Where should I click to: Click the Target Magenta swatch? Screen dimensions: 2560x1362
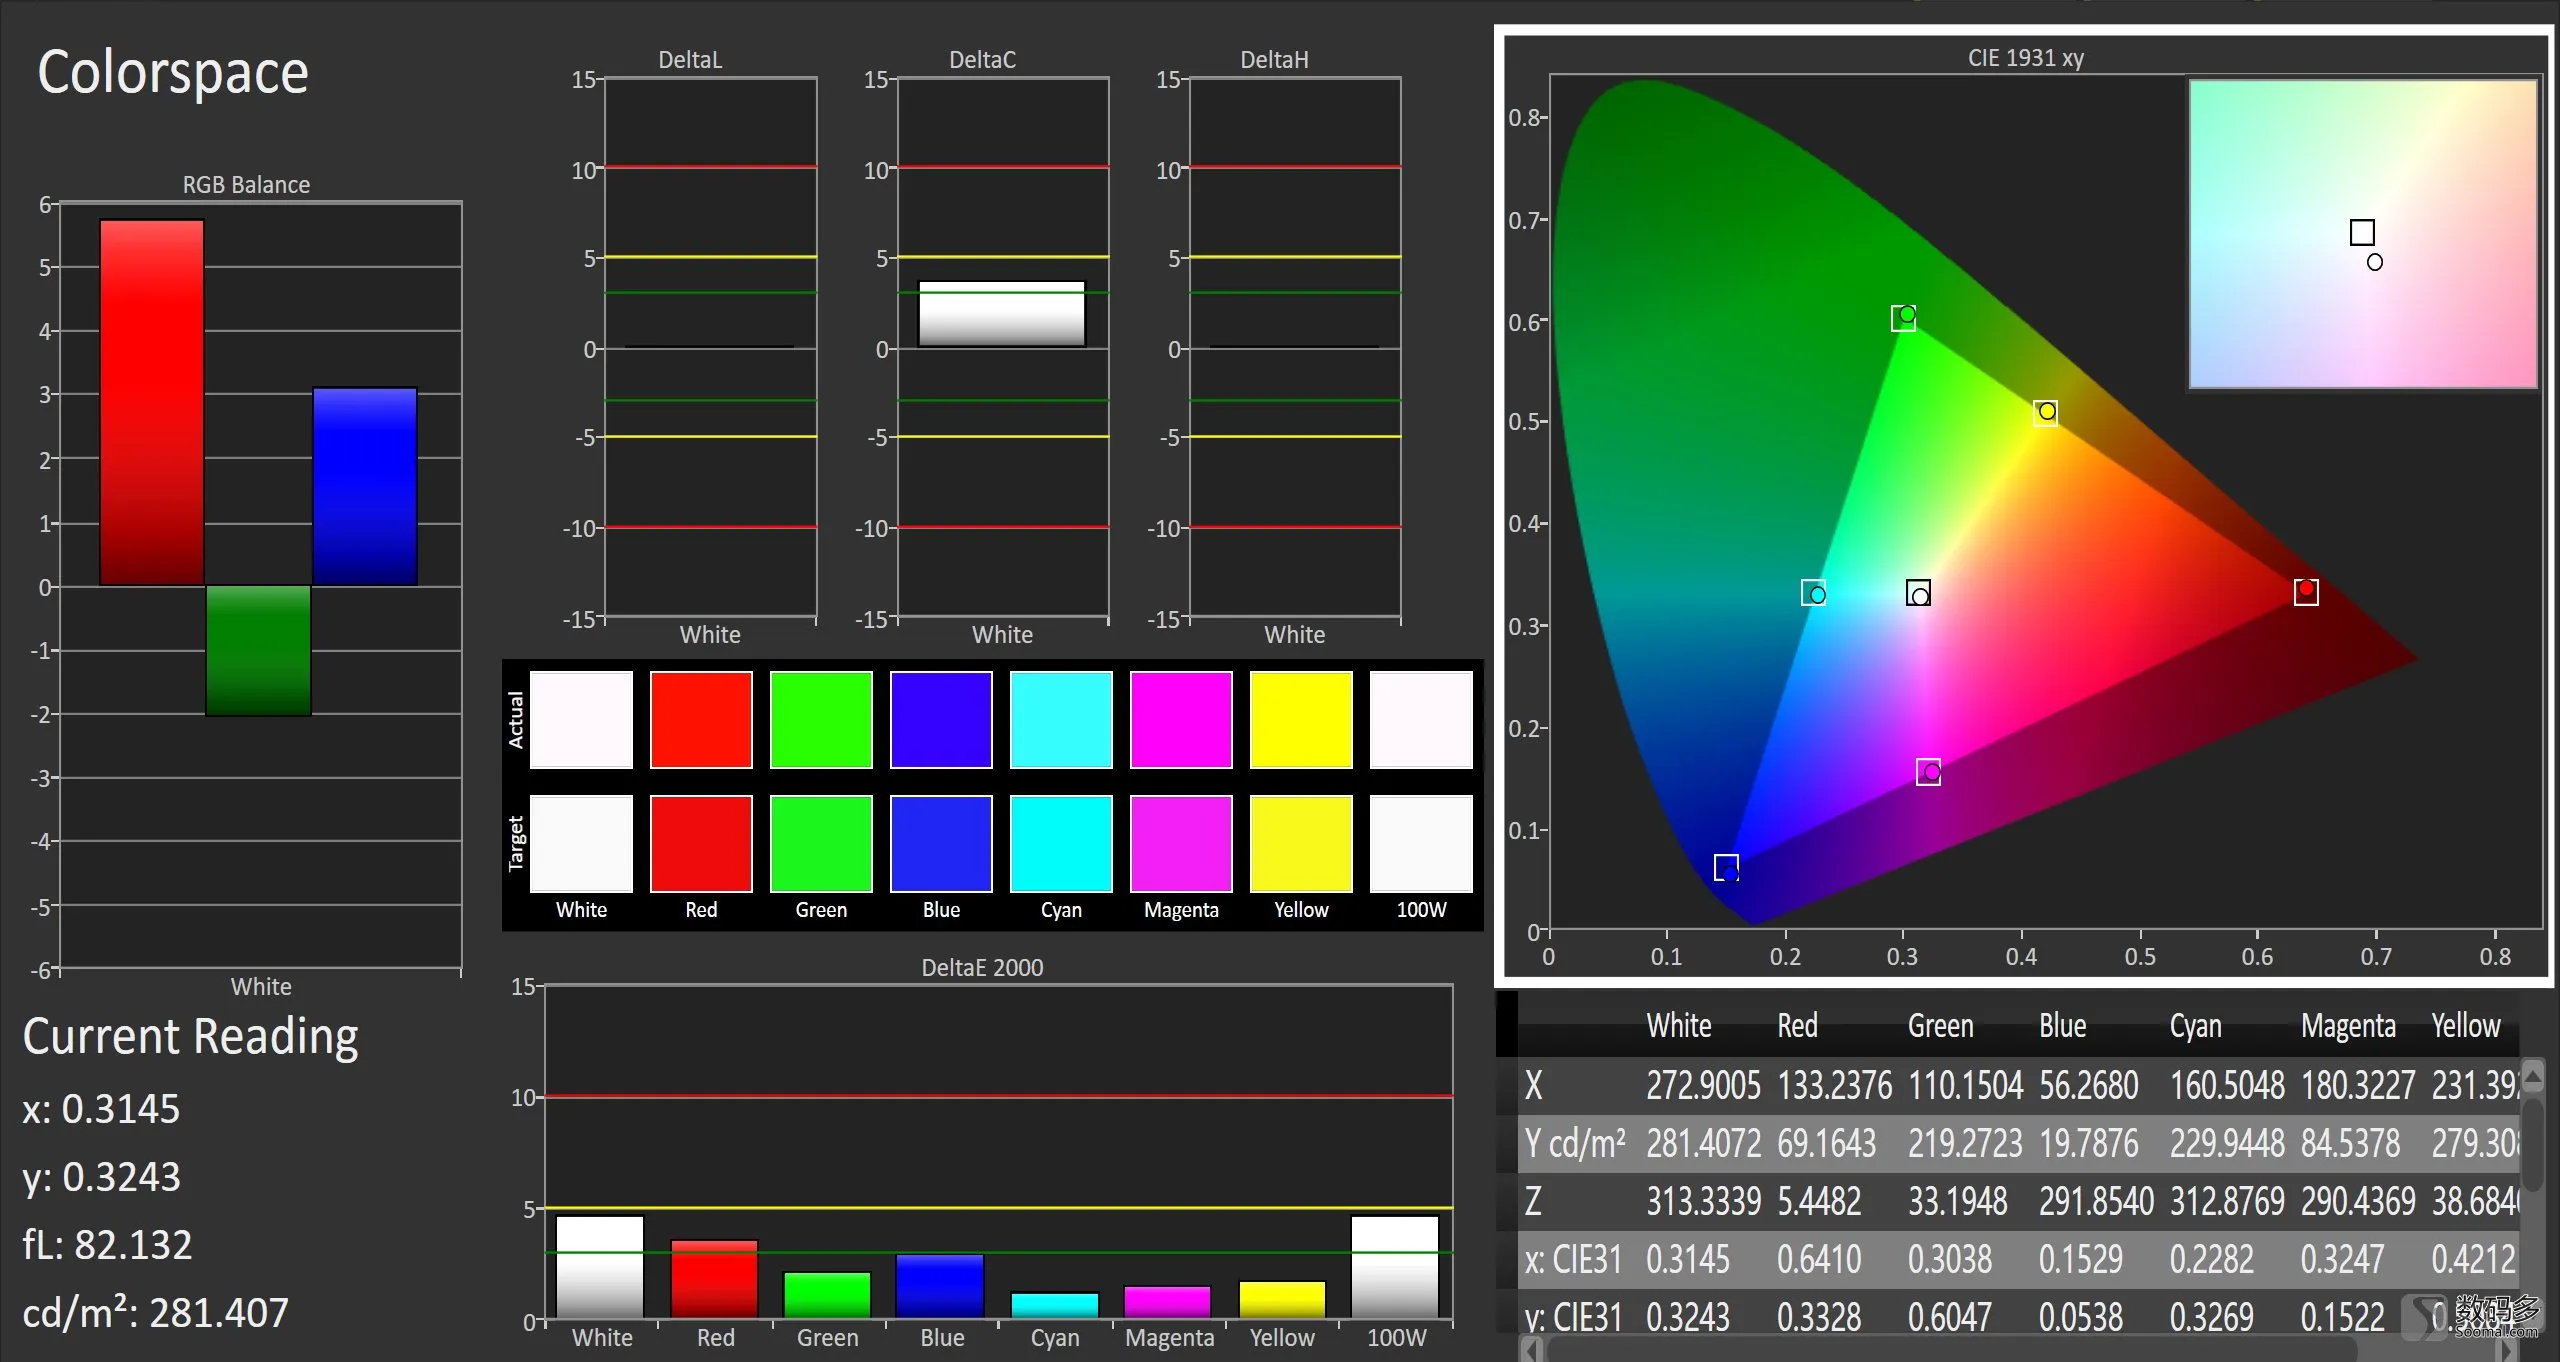point(1181,844)
